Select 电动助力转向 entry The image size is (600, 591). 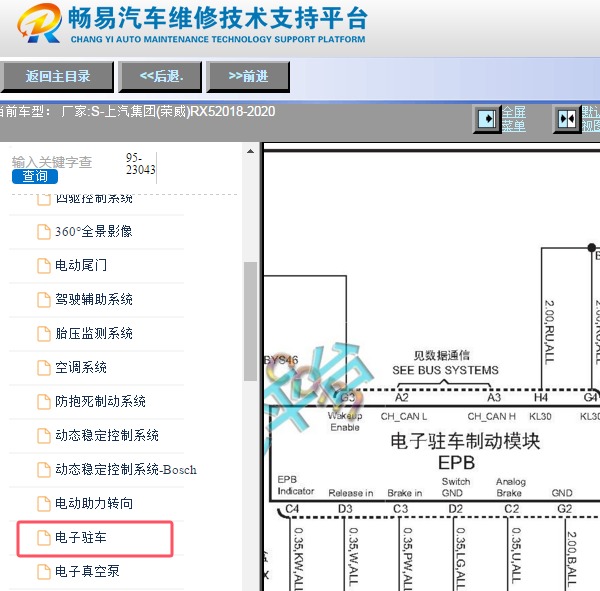click(x=94, y=503)
